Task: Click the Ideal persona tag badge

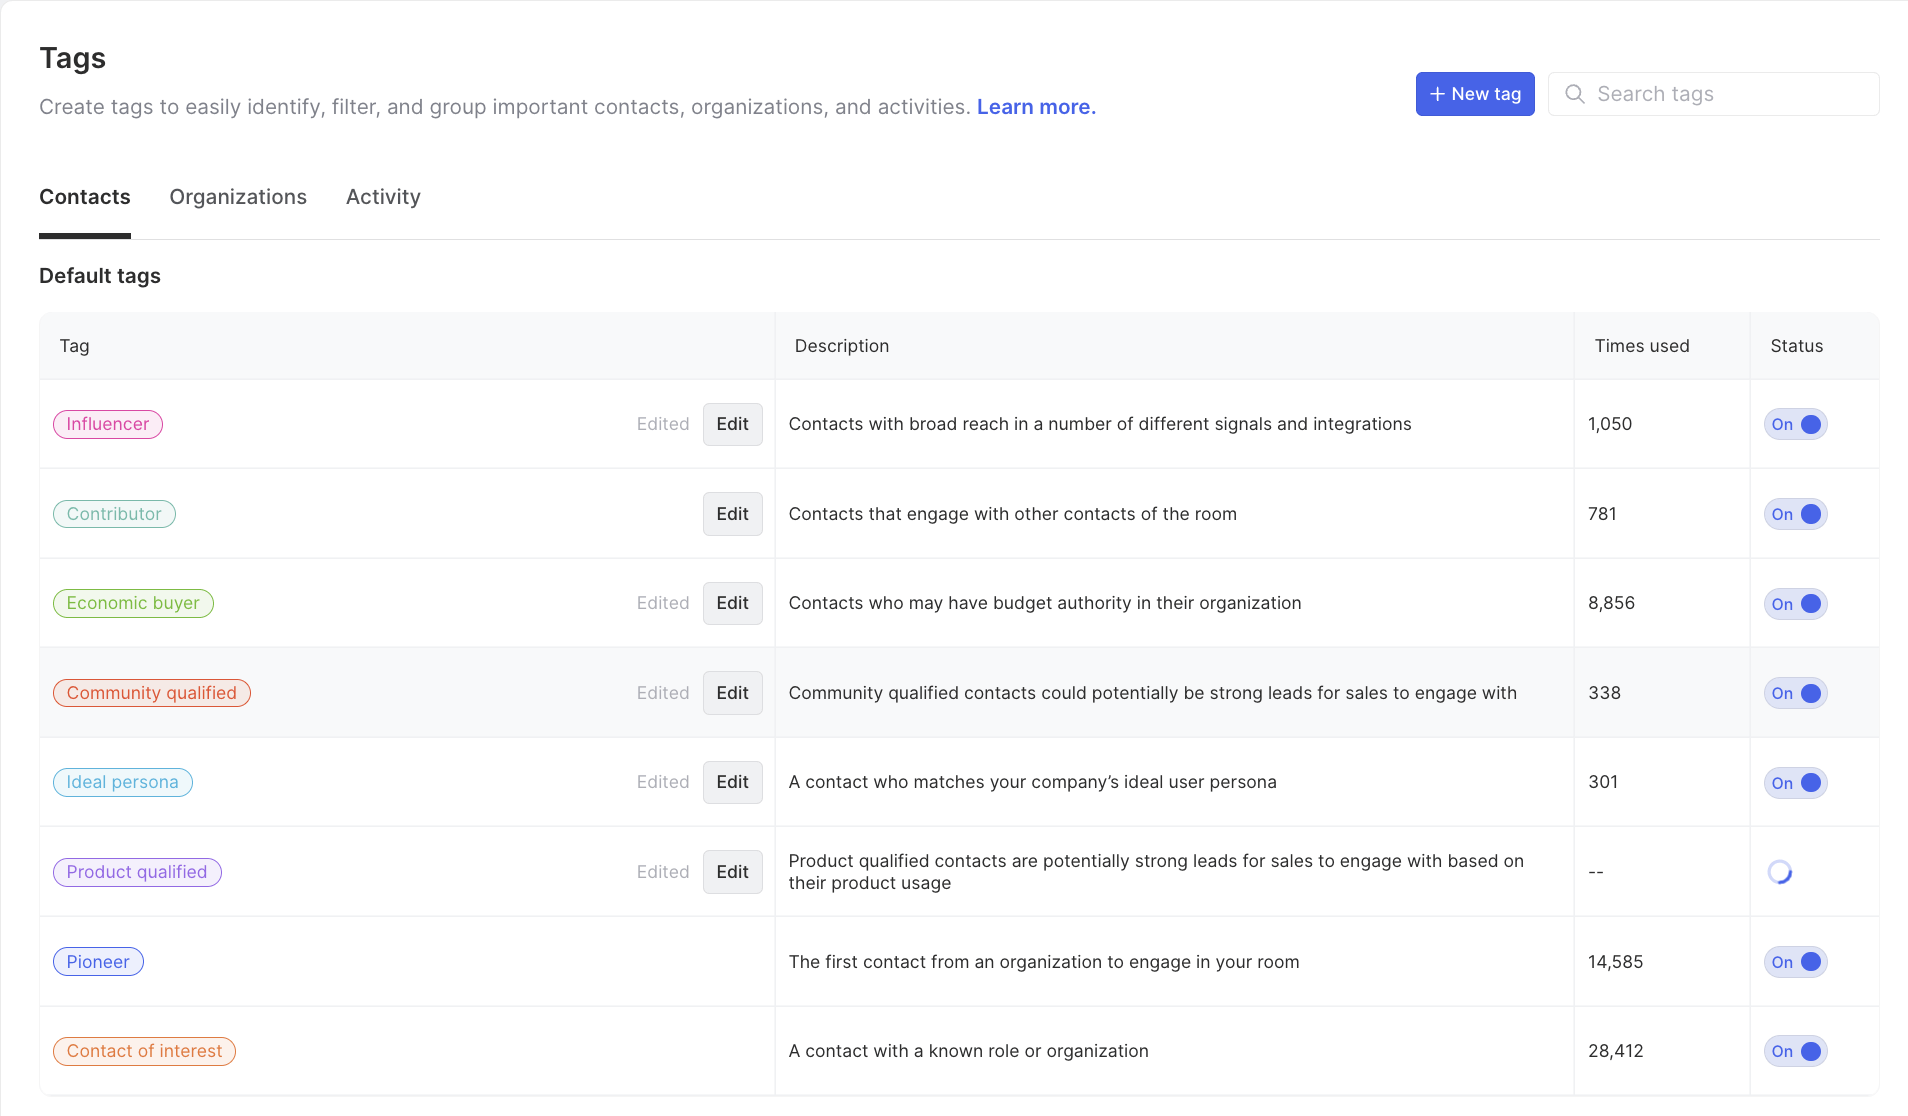Action: (122, 782)
